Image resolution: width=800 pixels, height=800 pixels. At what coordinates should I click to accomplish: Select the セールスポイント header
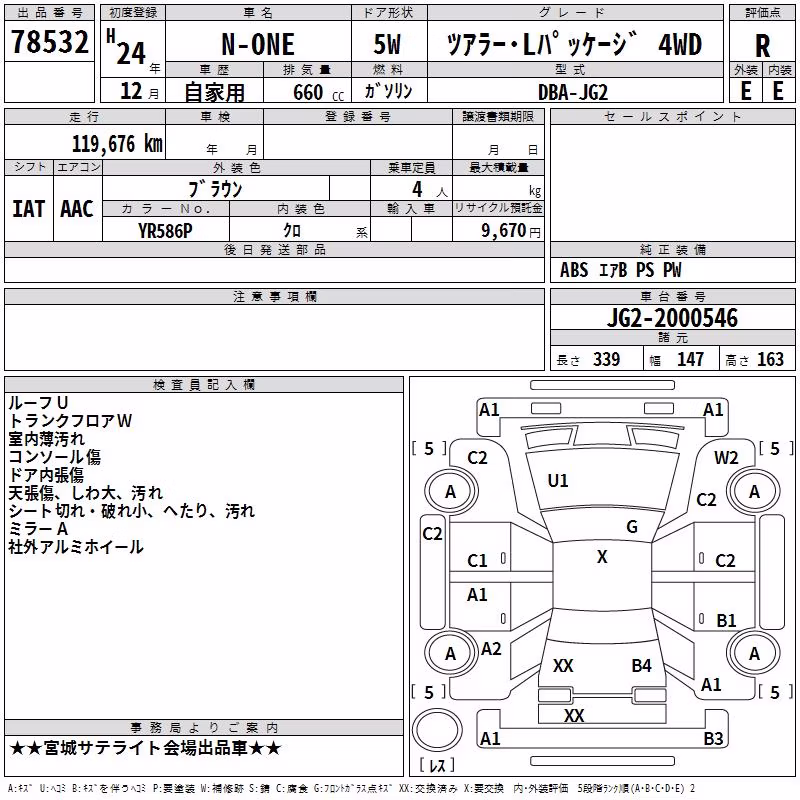tap(672, 116)
